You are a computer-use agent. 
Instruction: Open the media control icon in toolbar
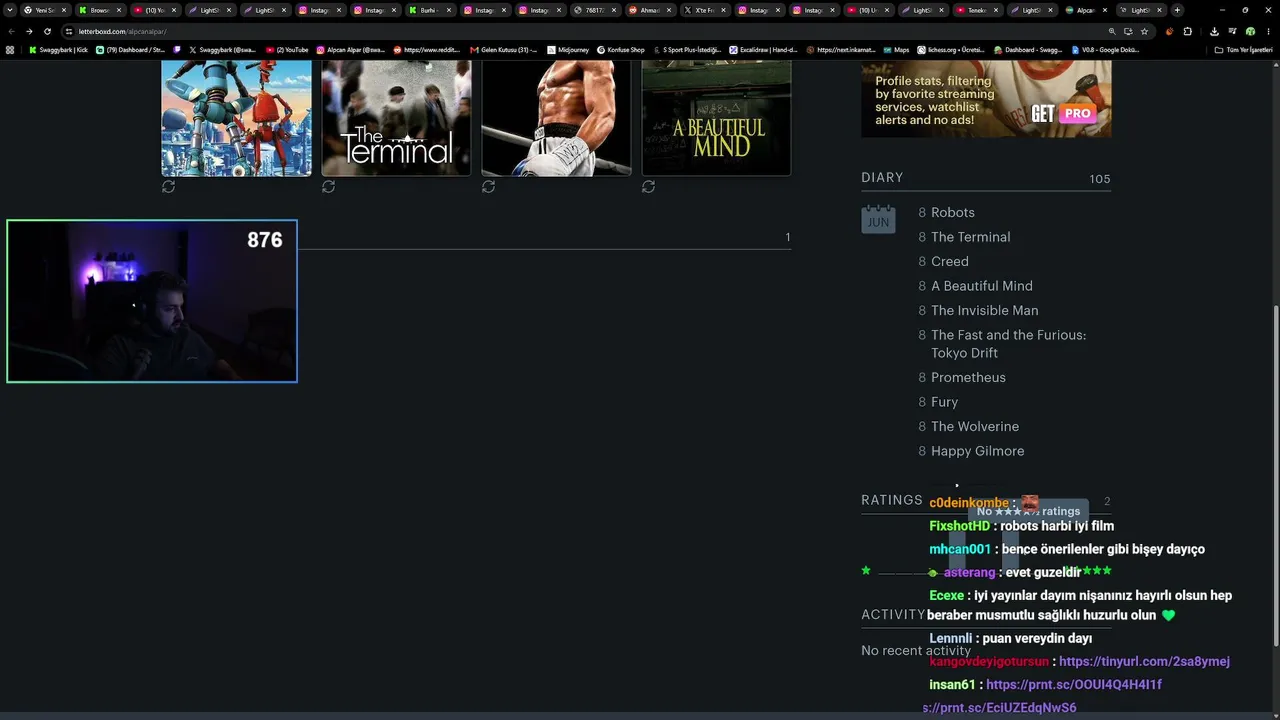pos(1232,31)
